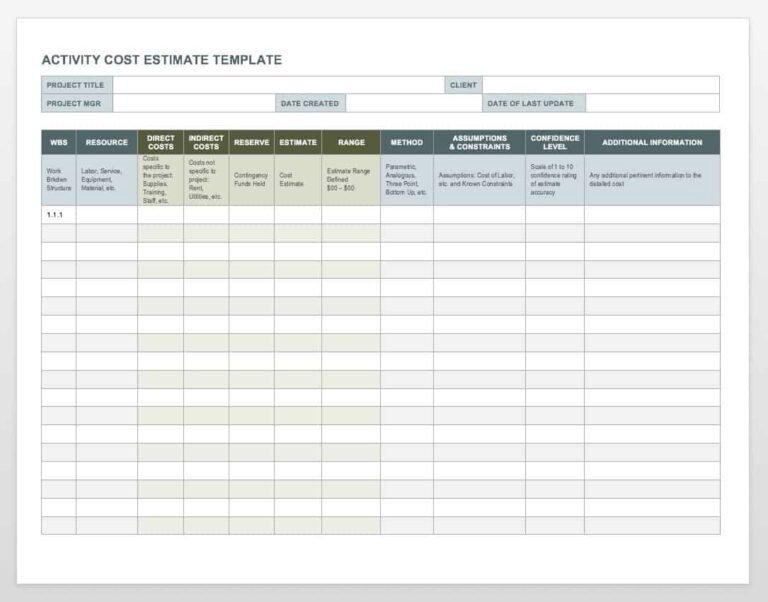Click the Method column header
The width and height of the screenshot is (768, 602).
coord(406,142)
